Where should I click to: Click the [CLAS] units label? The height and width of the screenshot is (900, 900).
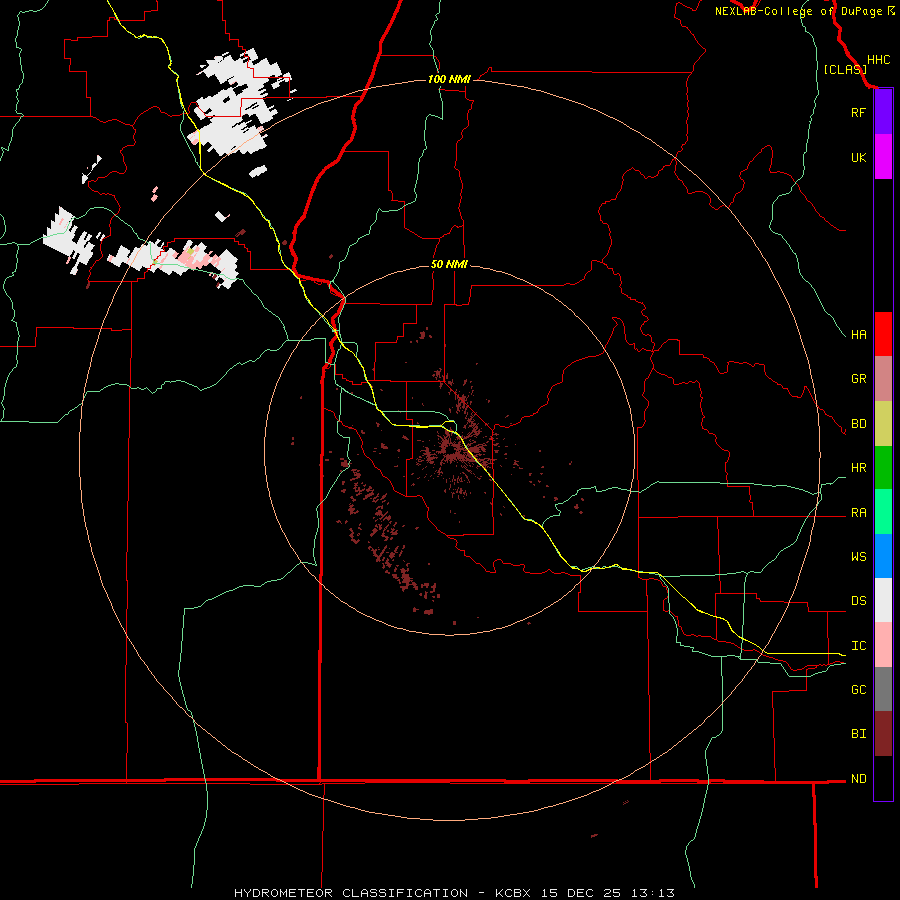[845, 69]
